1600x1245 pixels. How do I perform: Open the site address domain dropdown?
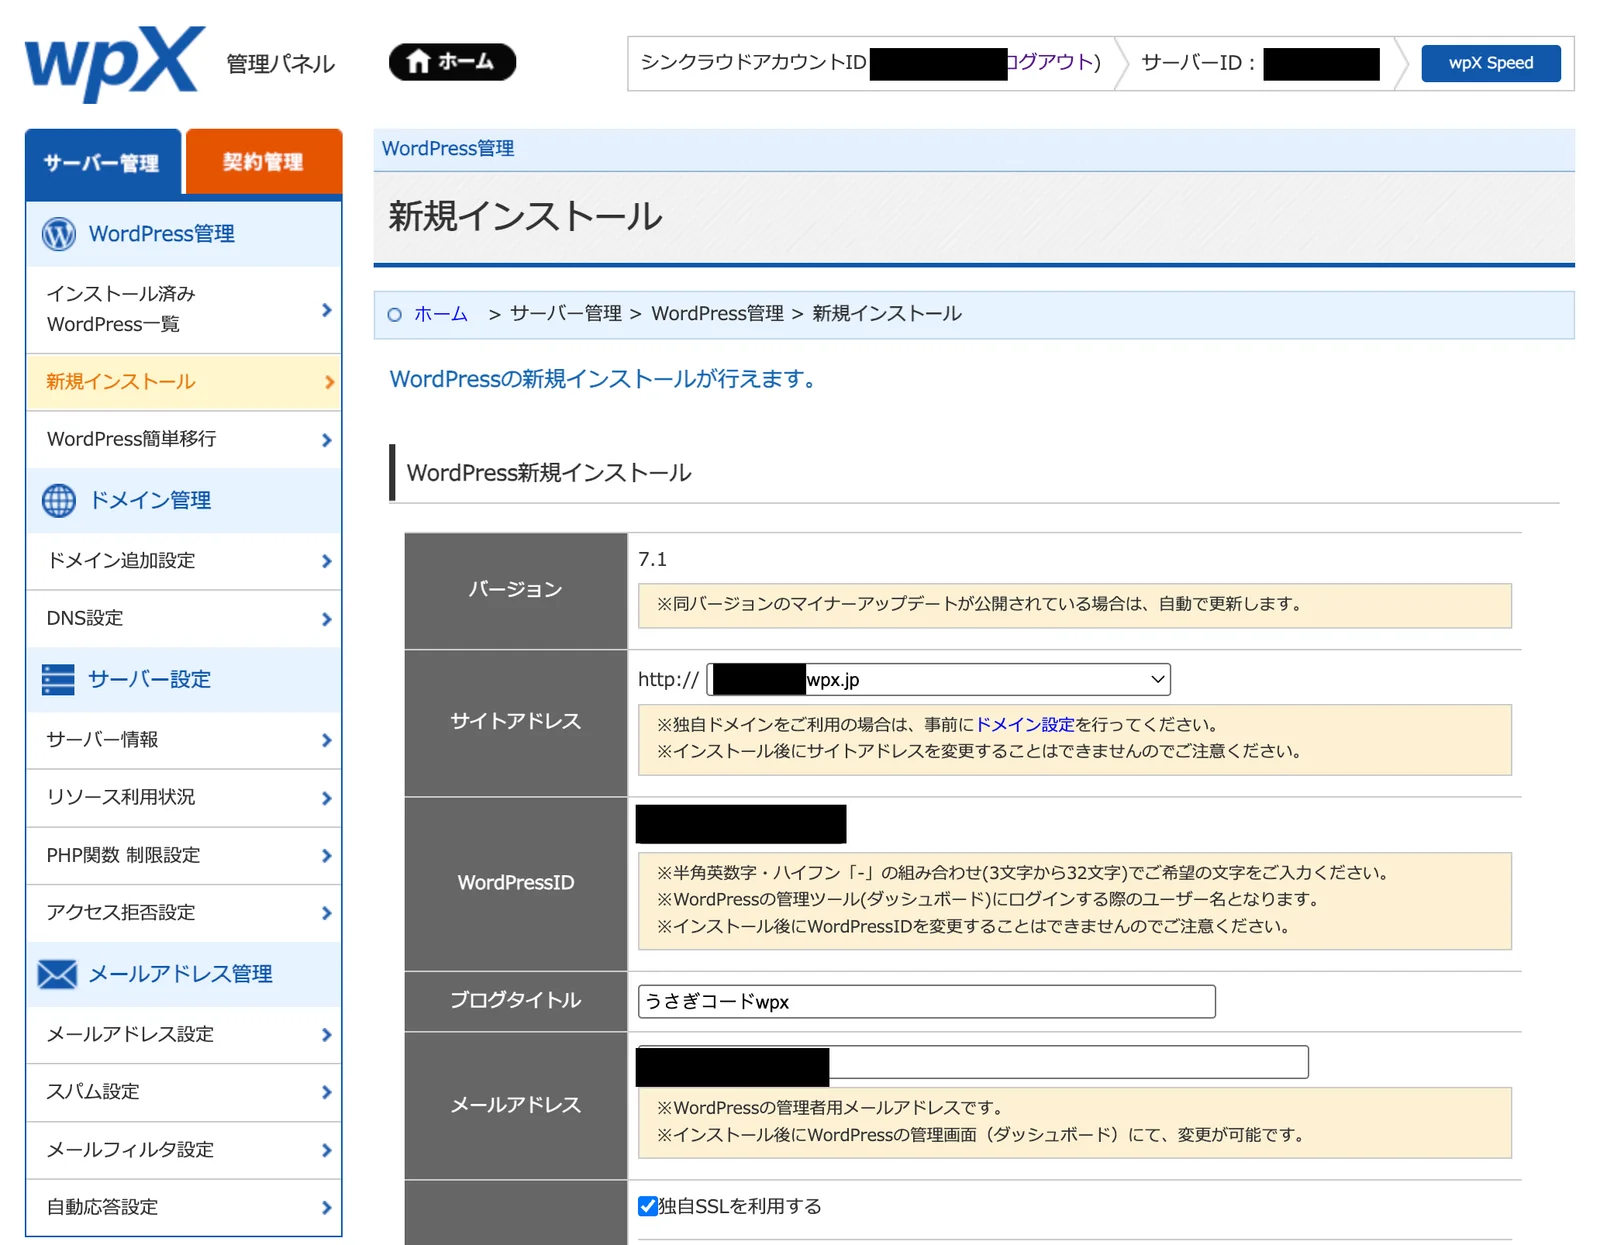[x=939, y=680]
